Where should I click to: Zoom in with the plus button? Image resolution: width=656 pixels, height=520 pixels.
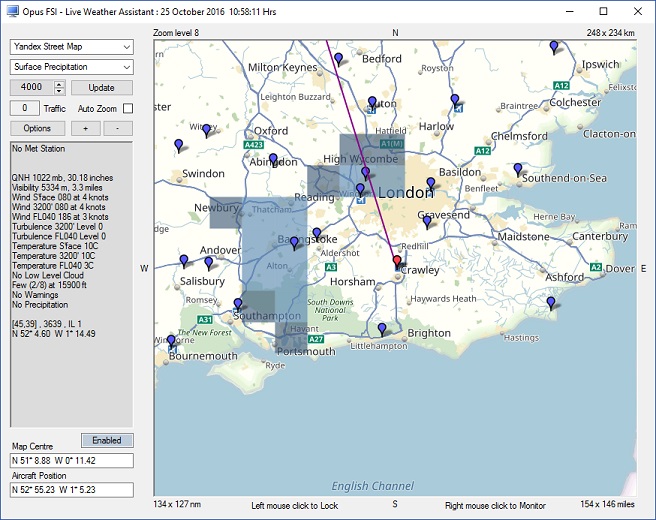coord(86,128)
